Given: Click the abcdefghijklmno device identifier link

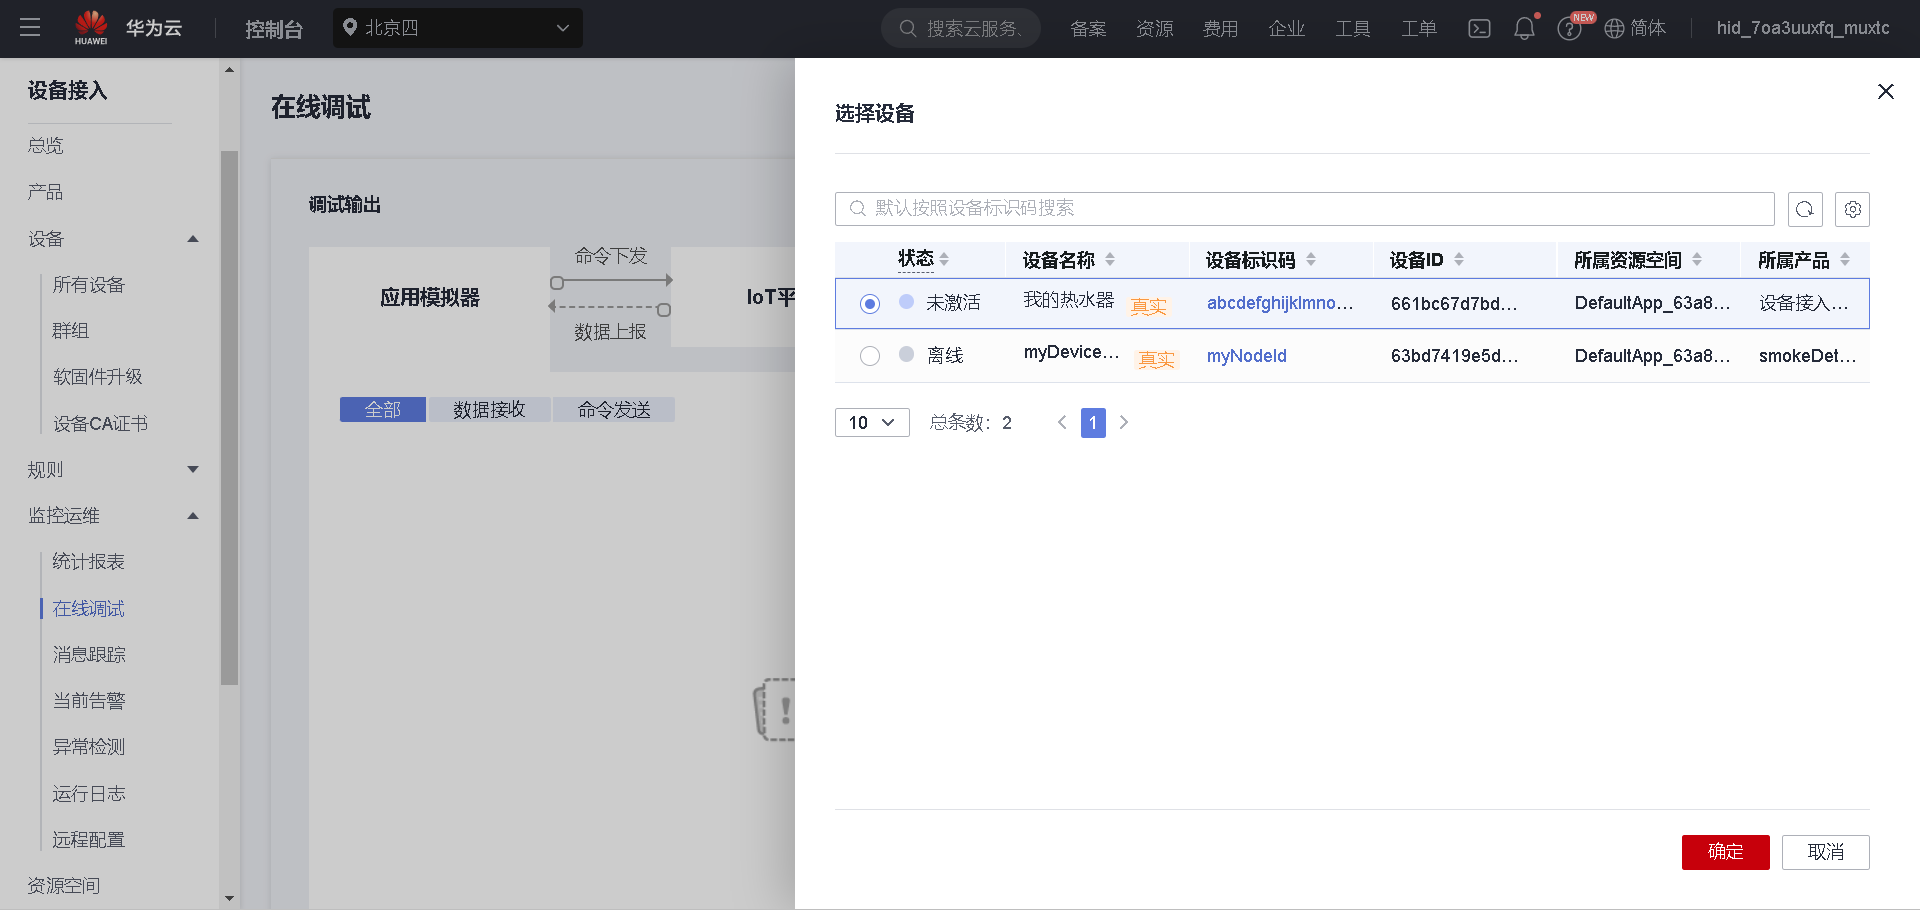Looking at the screenshot, I should click(x=1280, y=303).
